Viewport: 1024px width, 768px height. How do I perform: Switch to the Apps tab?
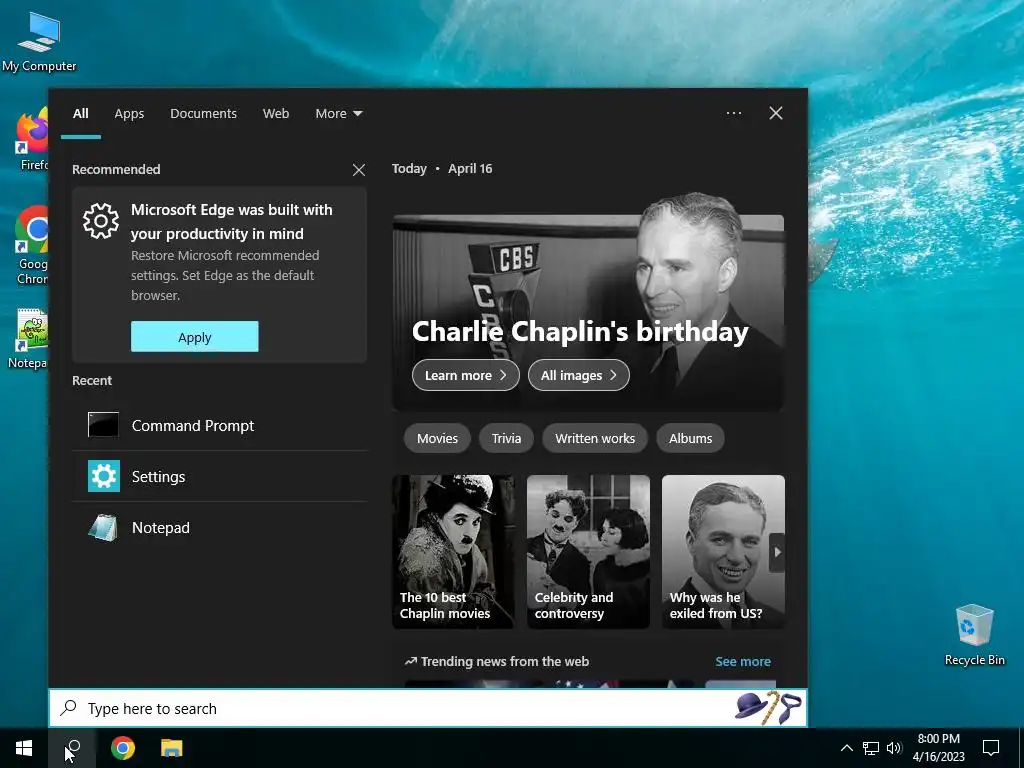click(129, 113)
